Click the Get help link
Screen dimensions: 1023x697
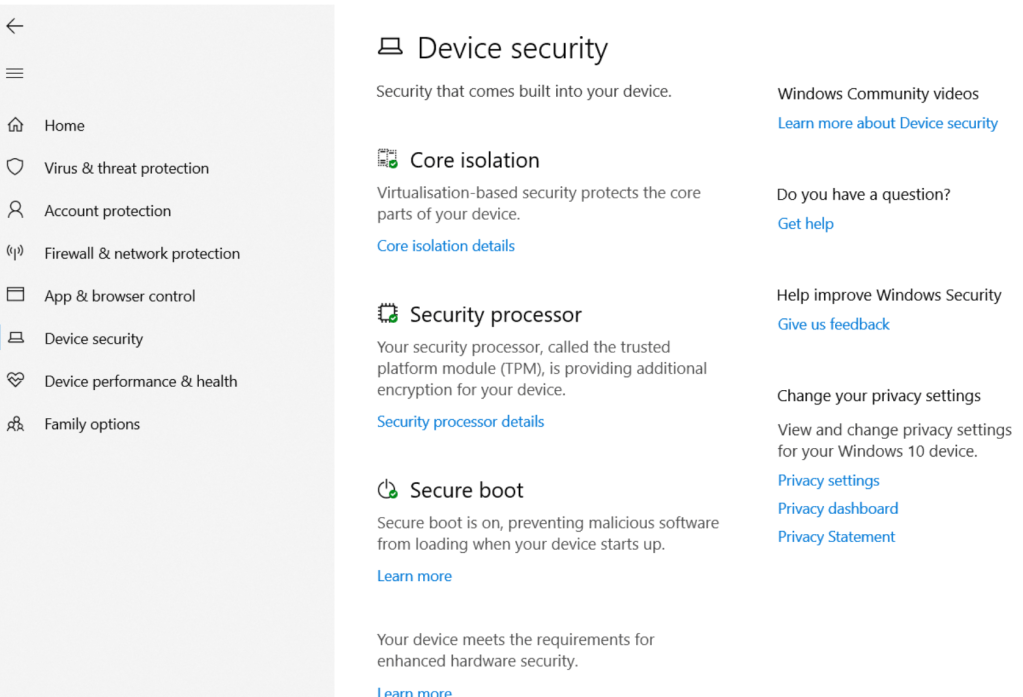(805, 224)
